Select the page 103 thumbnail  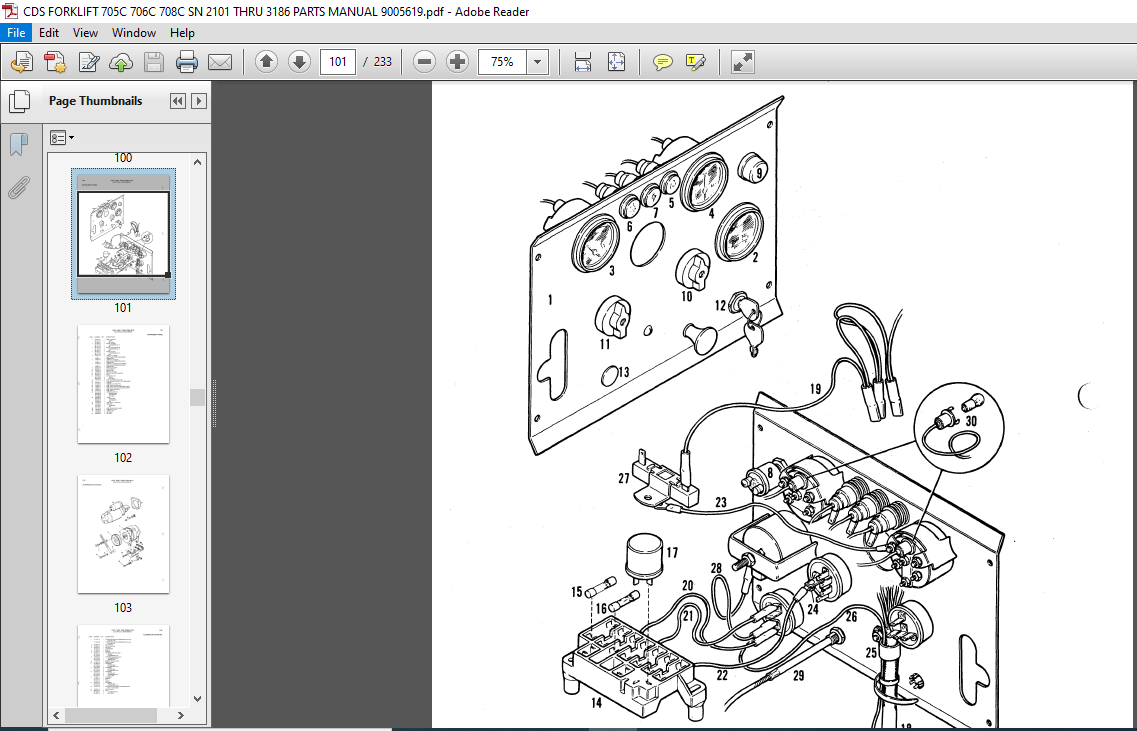123,534
